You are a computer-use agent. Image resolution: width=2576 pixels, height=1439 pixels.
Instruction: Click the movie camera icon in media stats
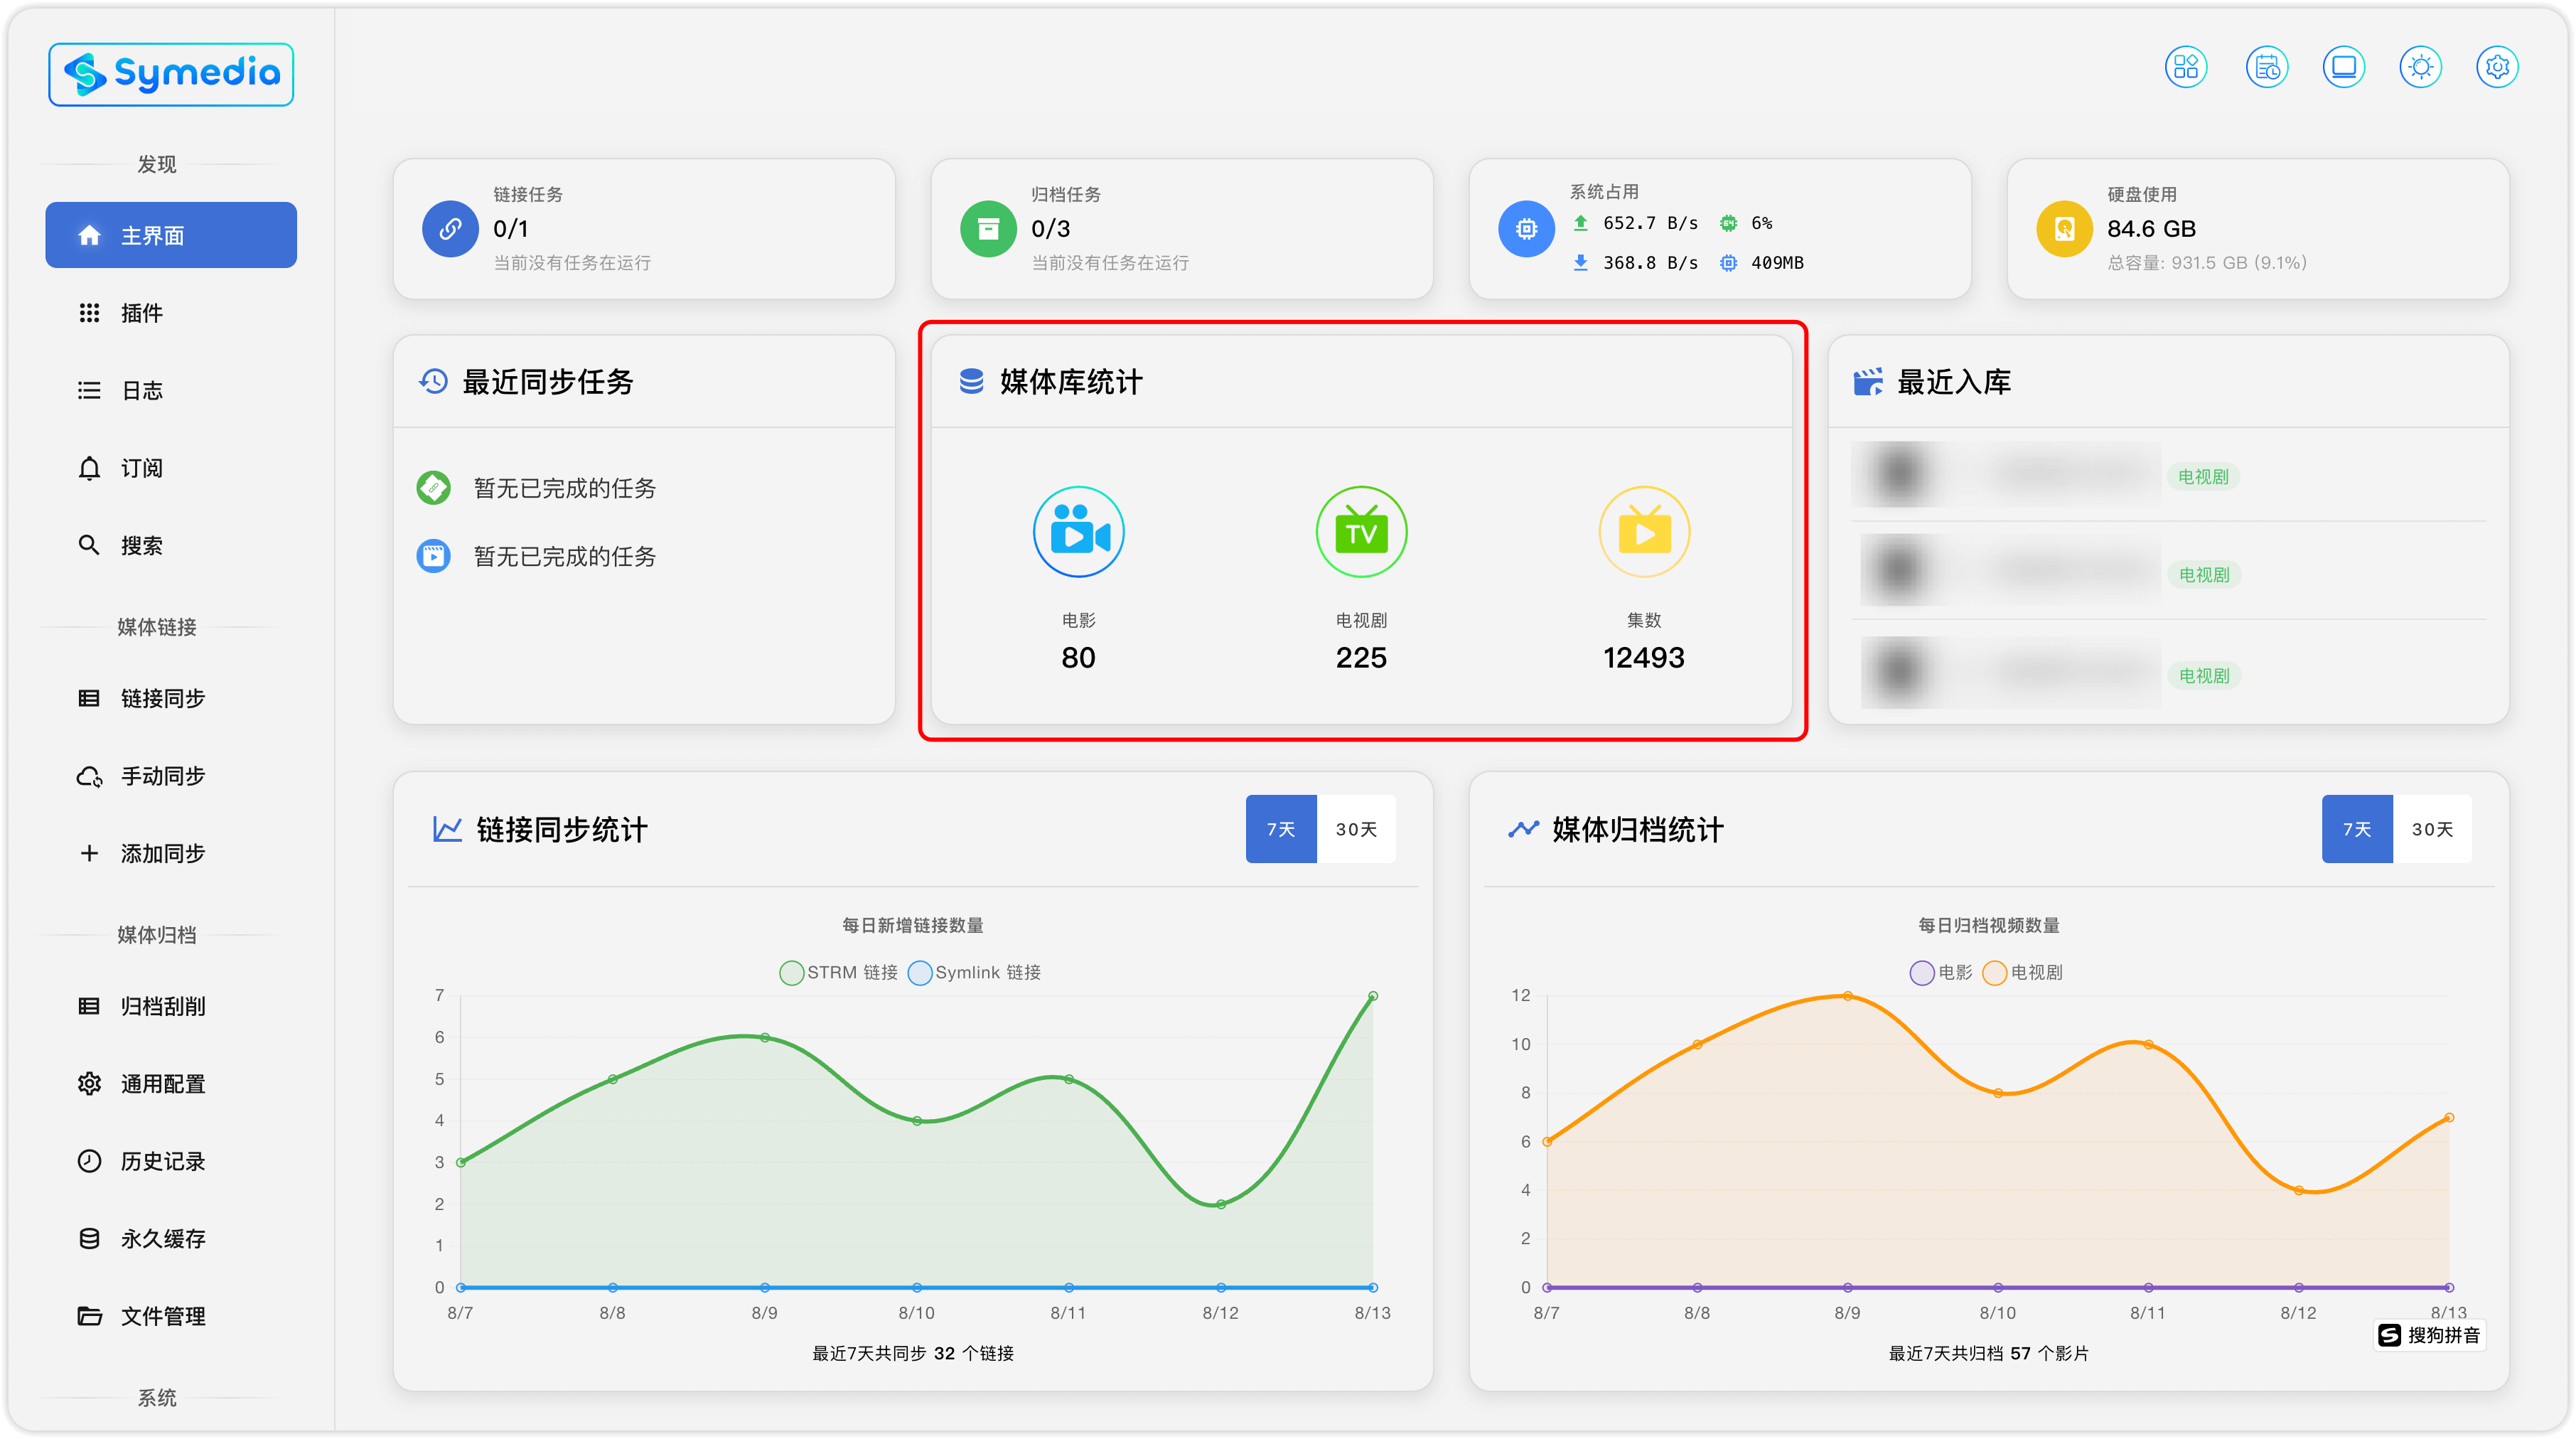click(x=1078, y=532)
